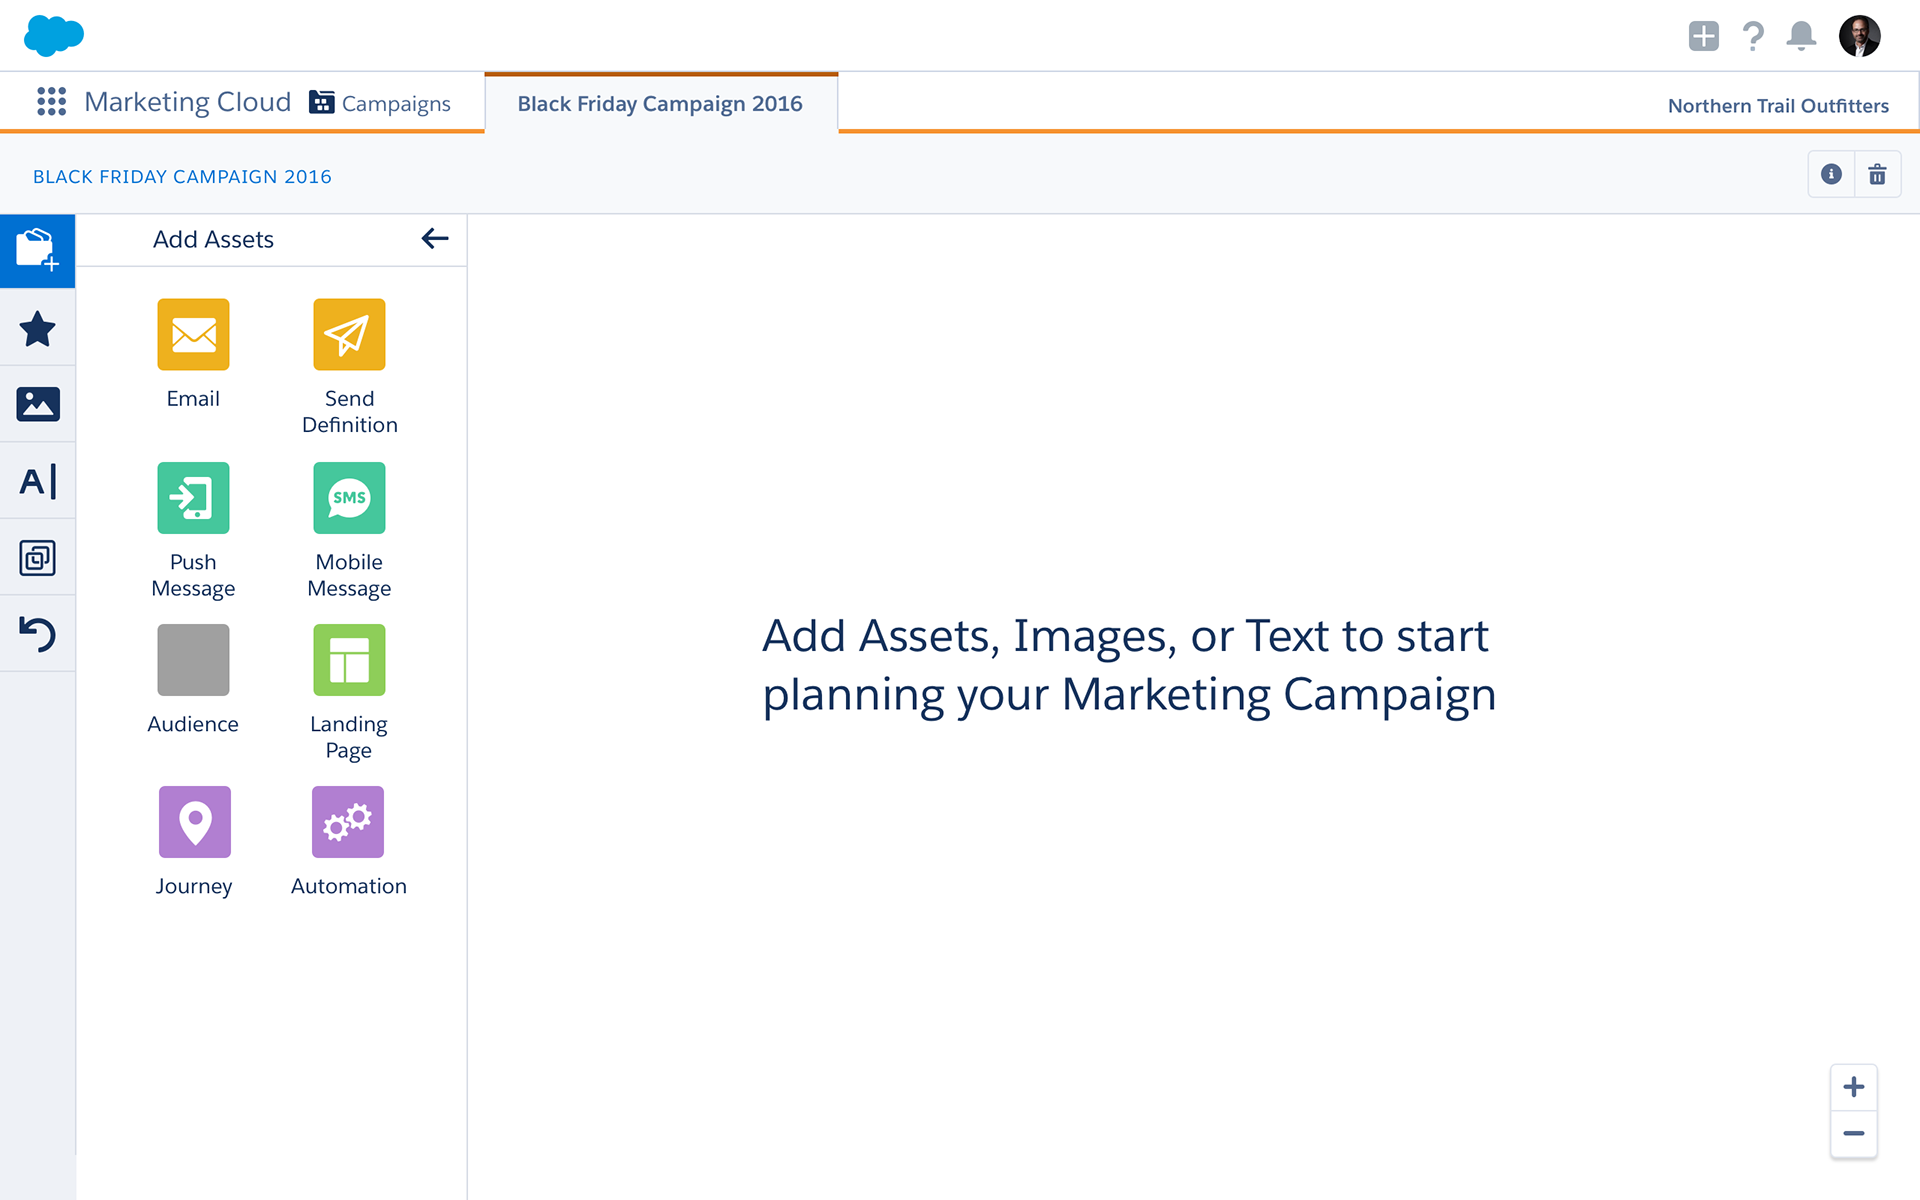The image size is (1920, 1200).
Task: Click the Audience label
Action: click(x=193, y=724)
